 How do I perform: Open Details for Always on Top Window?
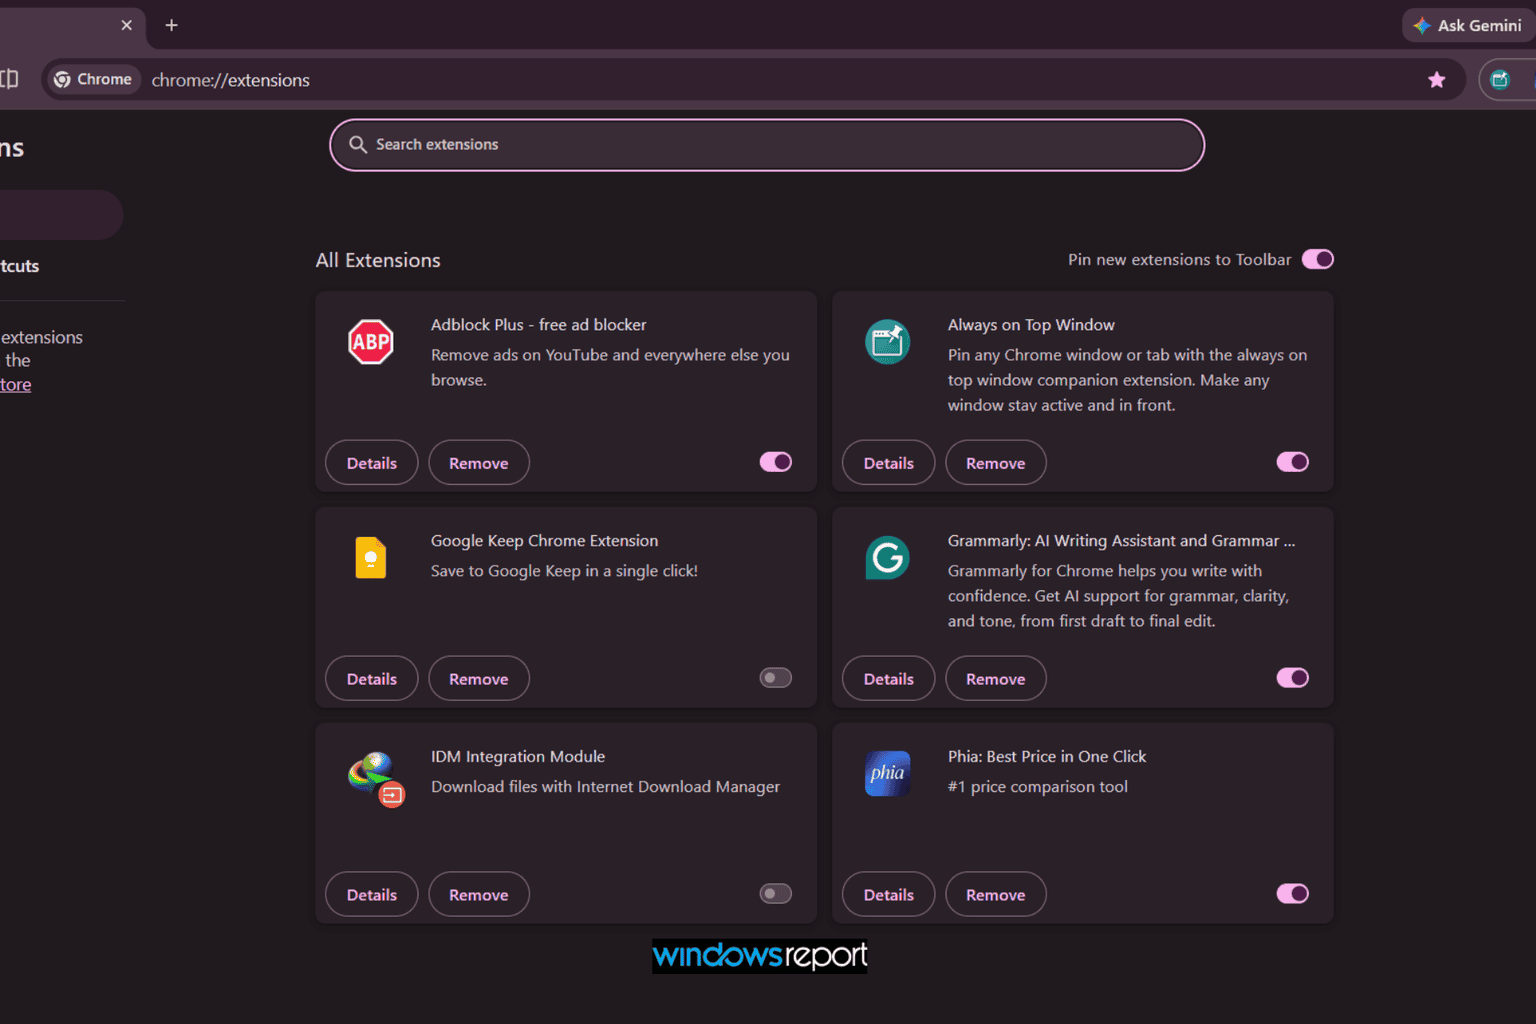pyautogui.click(x=889, y=463)
